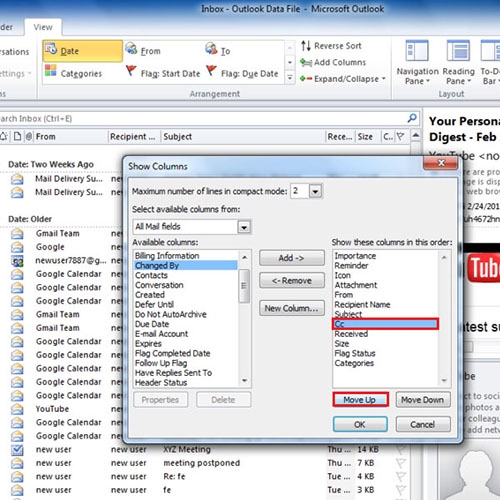Sort by Recipient column header
This screenshot has width=500, height=500.
click(134, 136)
